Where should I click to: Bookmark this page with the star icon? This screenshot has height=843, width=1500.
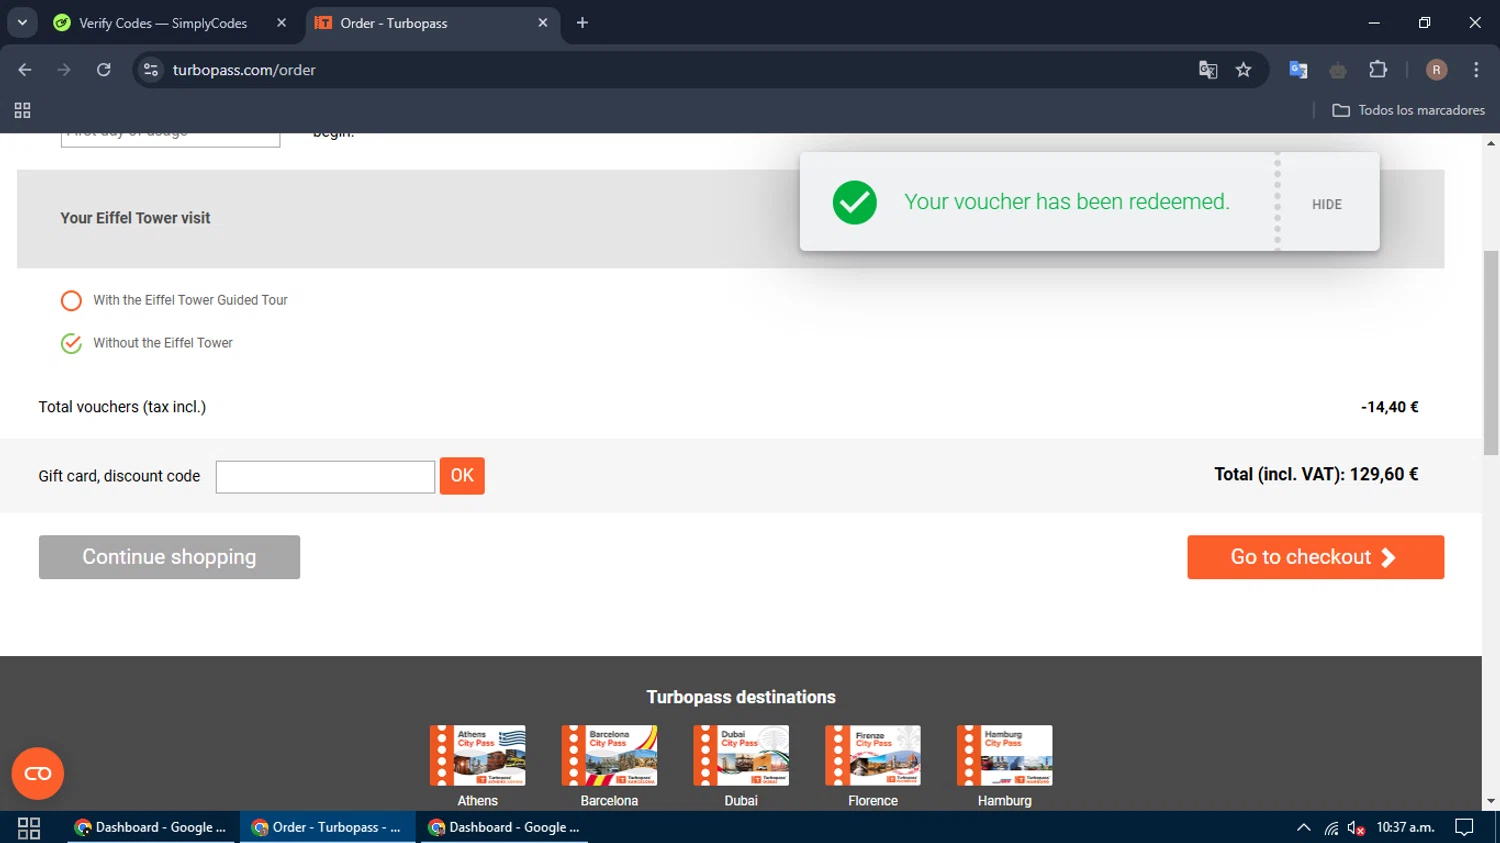click(1244, 70)
